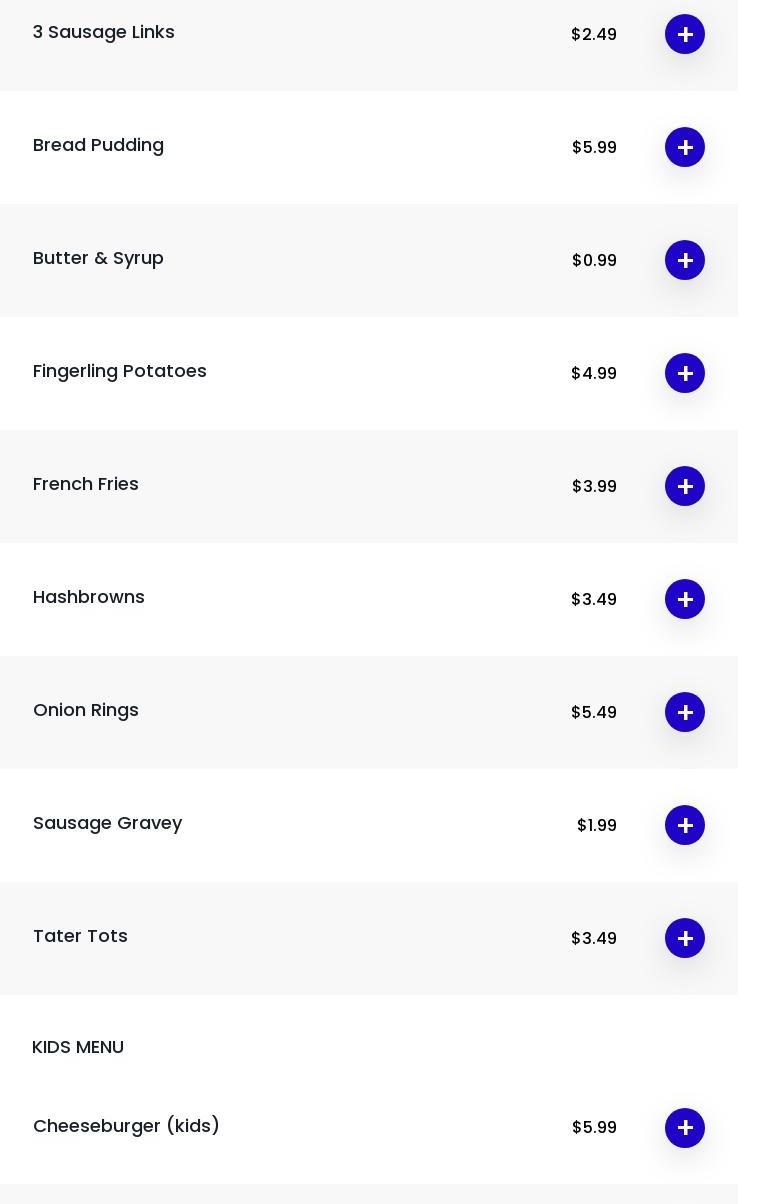Tap the plus button for Hashbrowns
Image resolution: width=770 pixels, height=1204 pixels.
pyautogui.click(x=685, y=599)
